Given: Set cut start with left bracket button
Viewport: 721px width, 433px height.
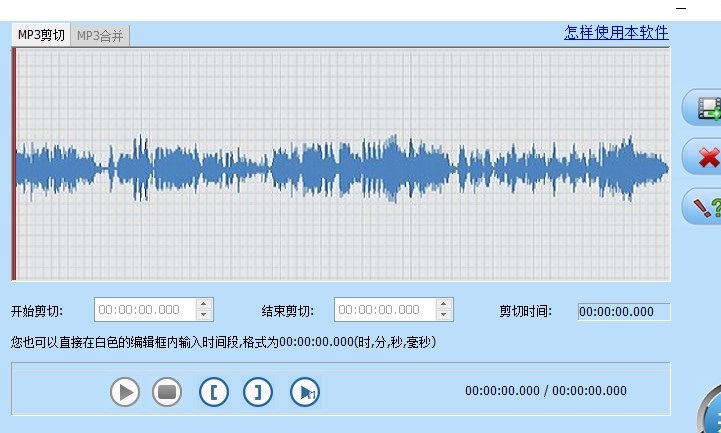Looking at the screenshot, I should [214, 392].
